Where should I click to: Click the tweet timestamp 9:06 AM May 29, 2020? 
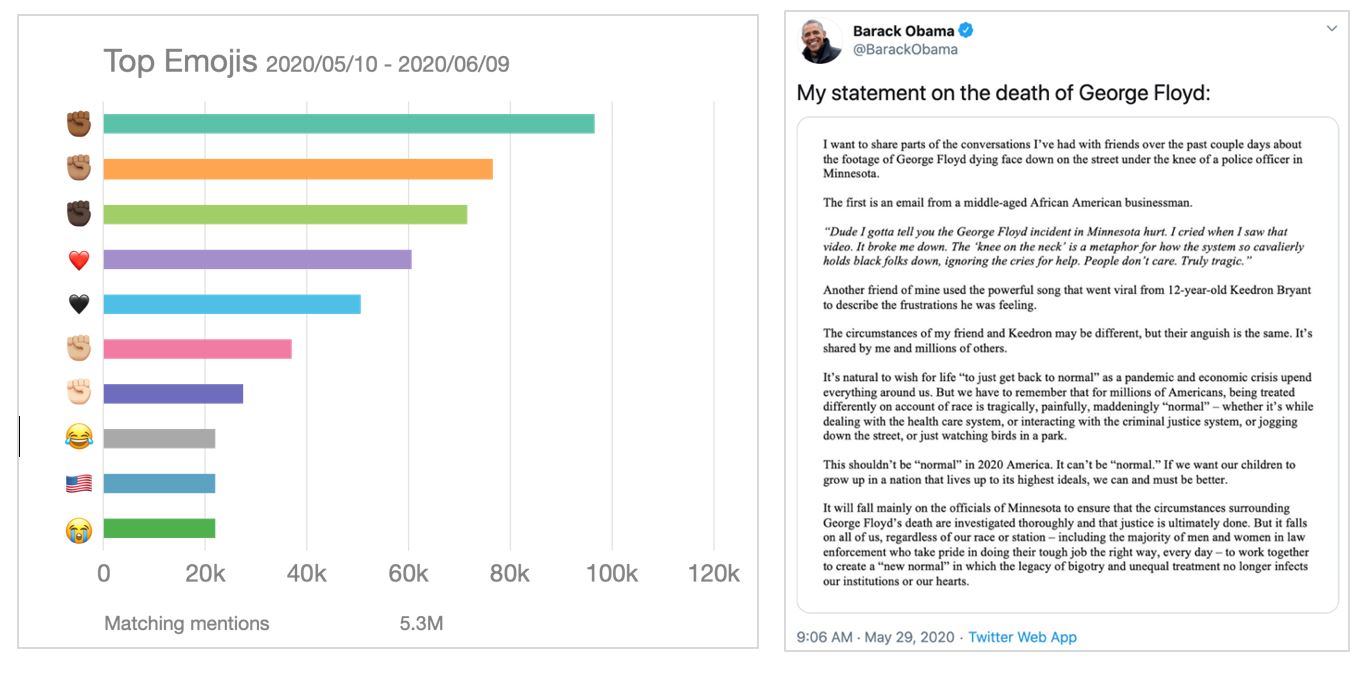876,636
